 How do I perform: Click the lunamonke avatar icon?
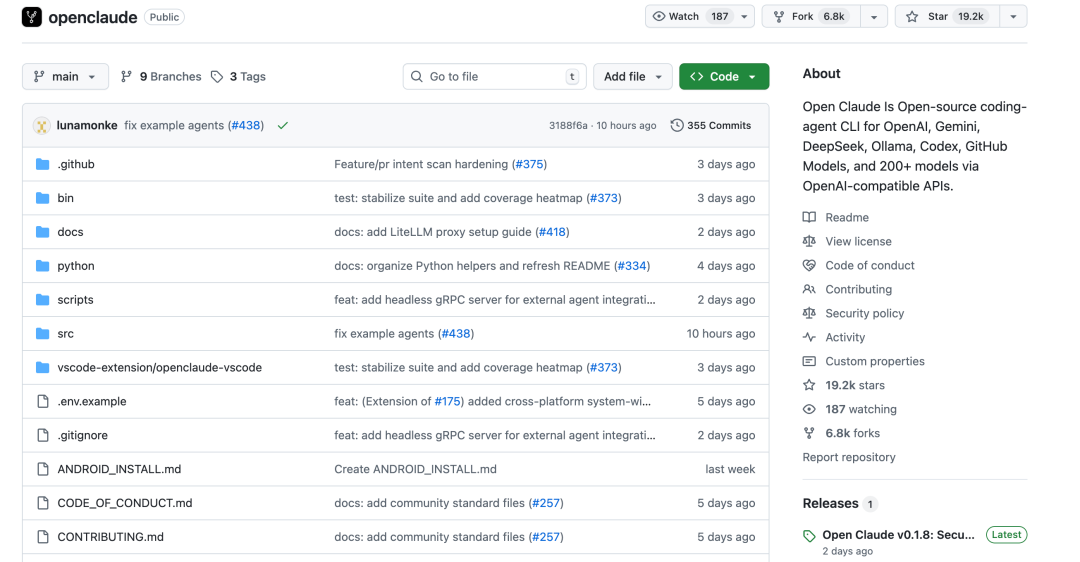tap(42, 126)
